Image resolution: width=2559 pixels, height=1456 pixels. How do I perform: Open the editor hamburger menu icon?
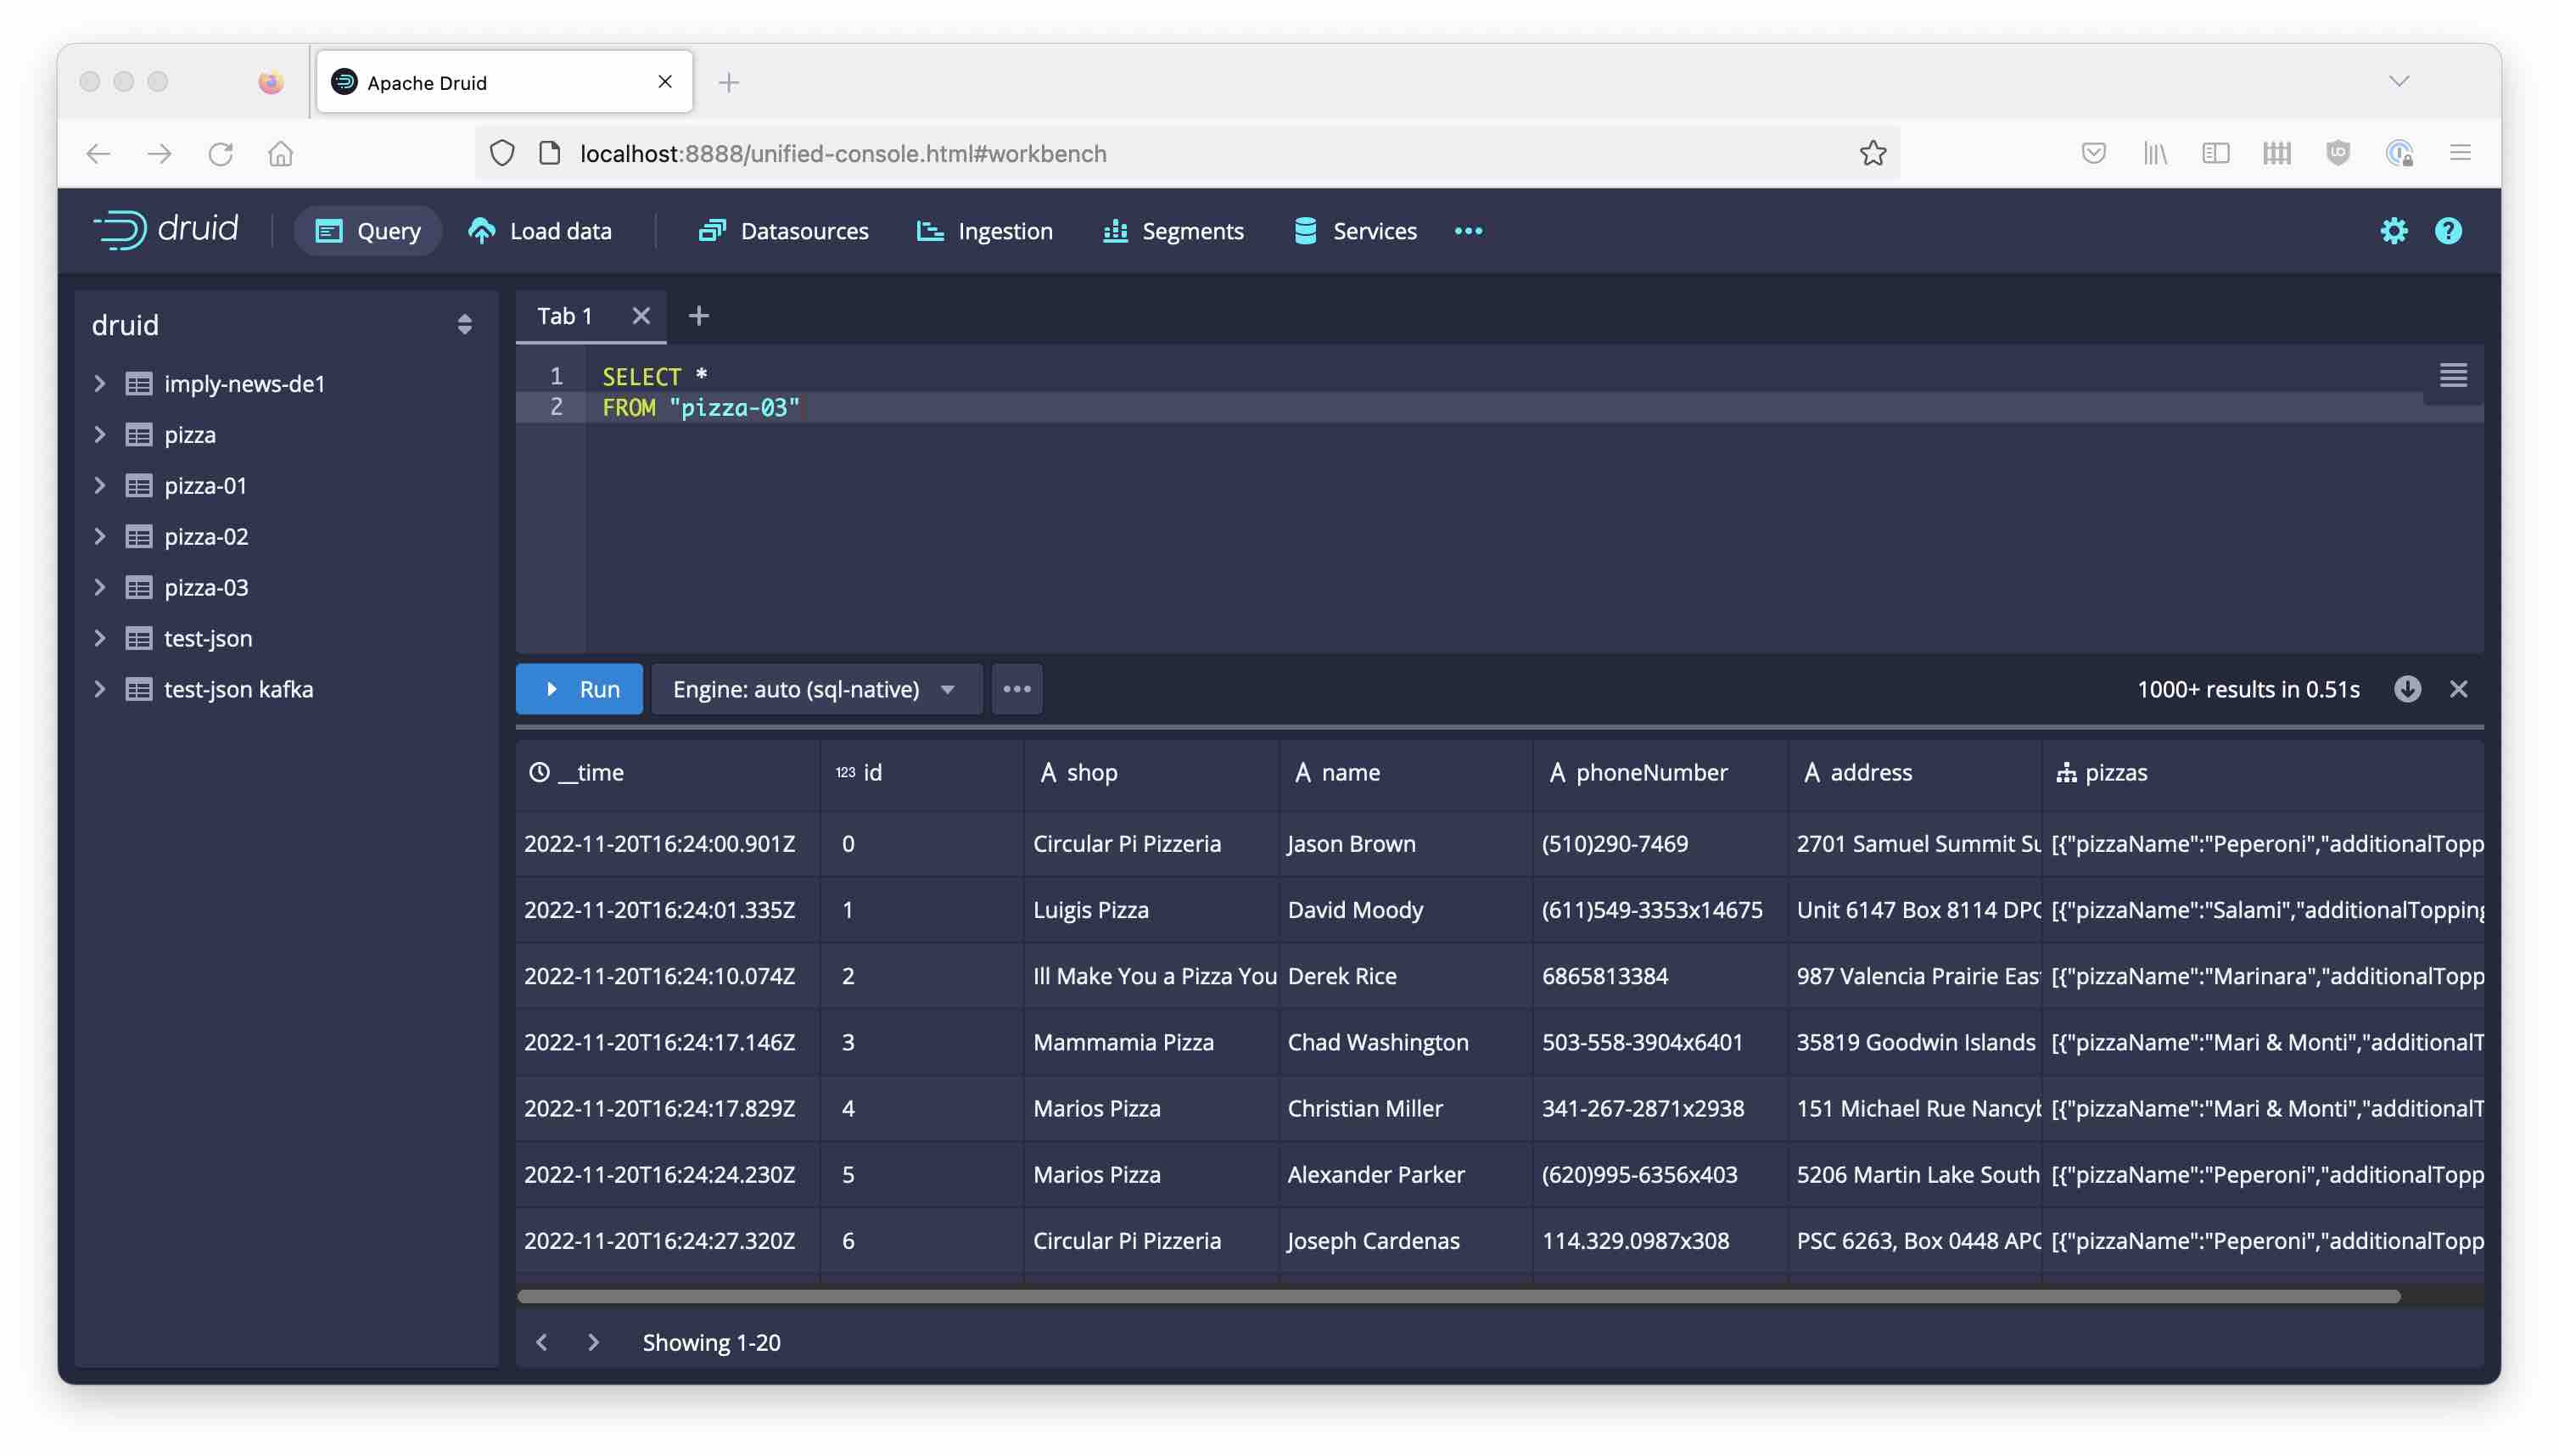[x=2452, y=375]
